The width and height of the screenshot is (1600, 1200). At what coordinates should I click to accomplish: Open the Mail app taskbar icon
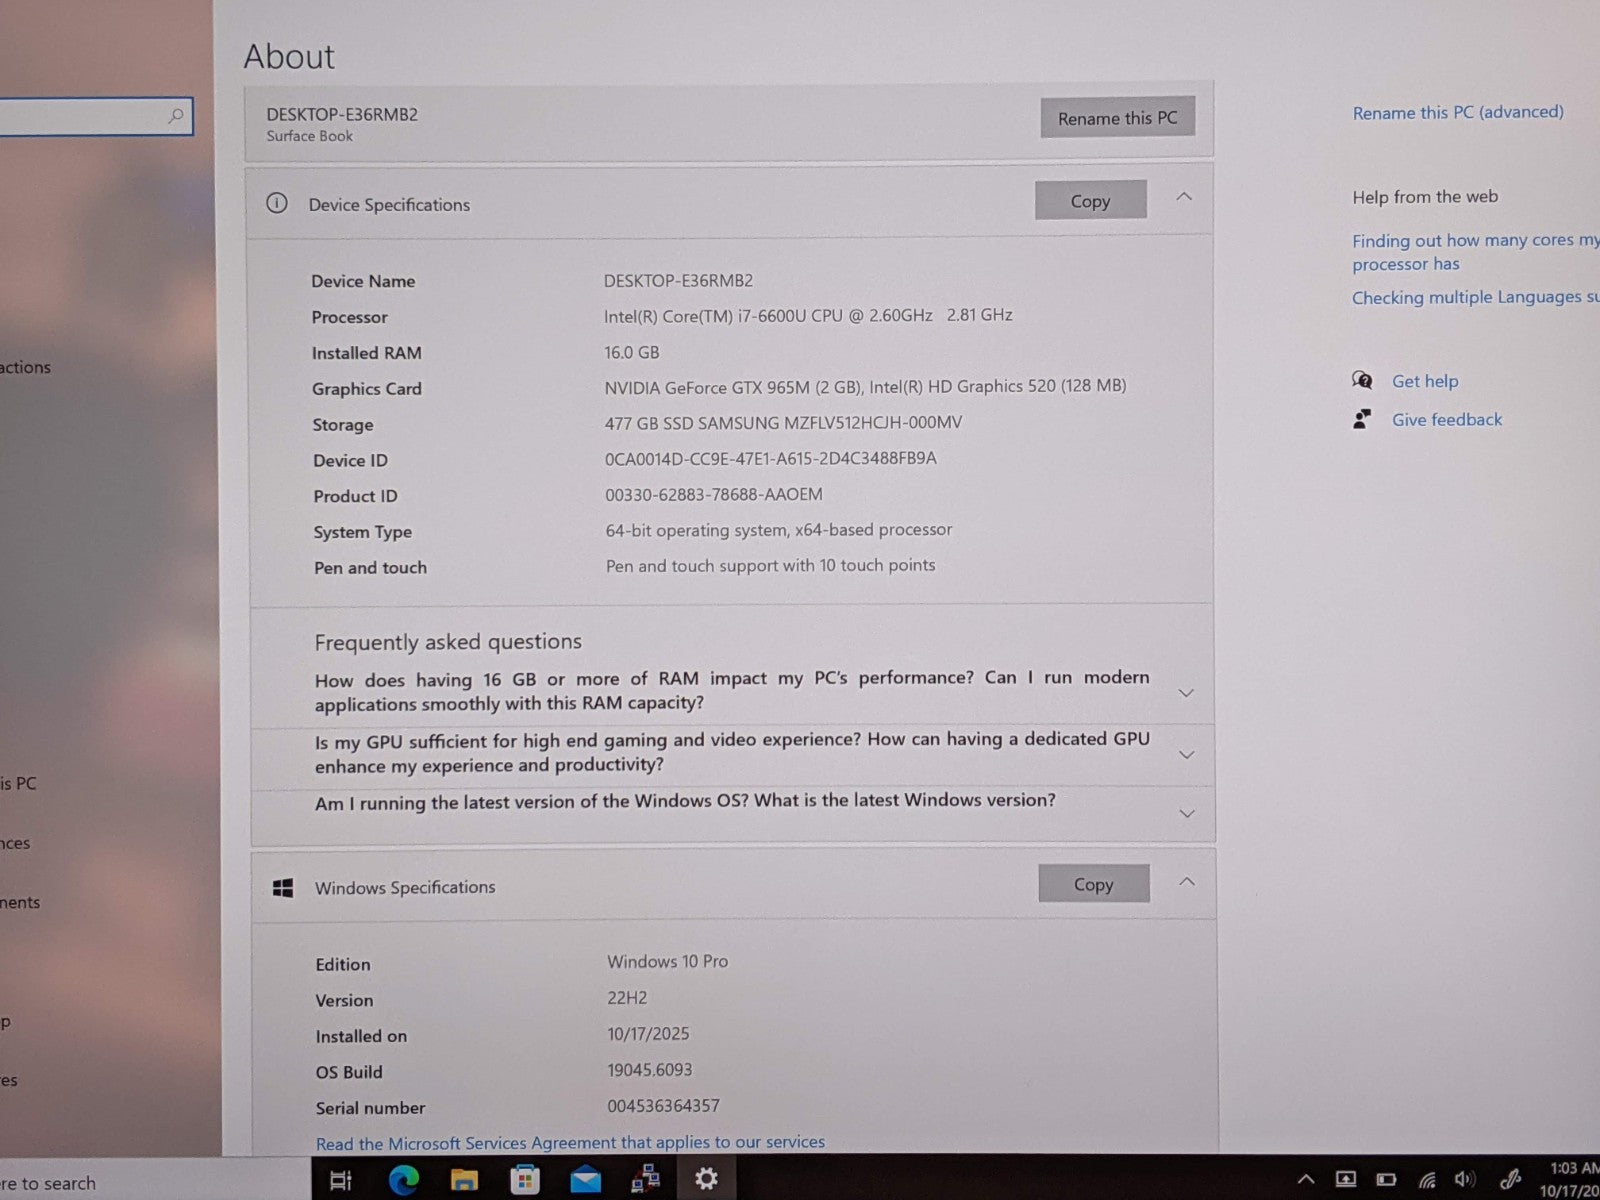(585, 1181)
